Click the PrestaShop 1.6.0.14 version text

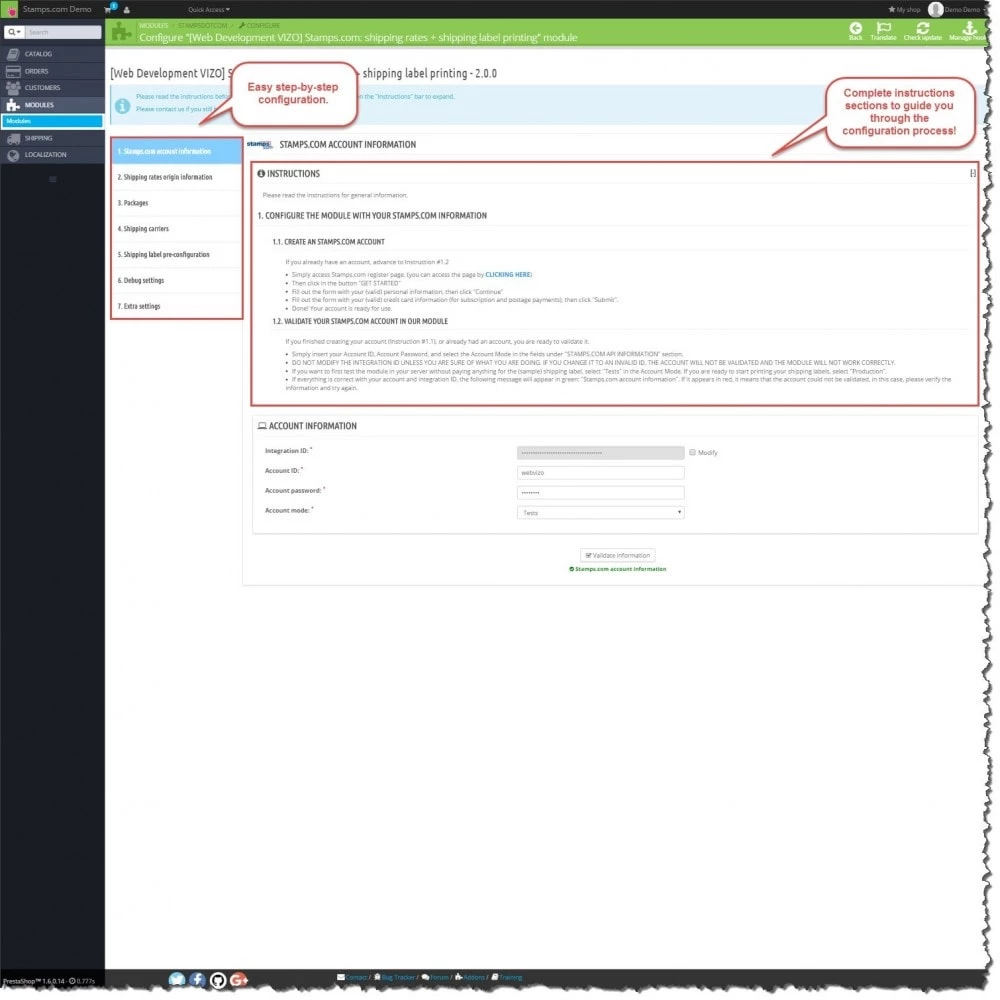click(34, 981)
